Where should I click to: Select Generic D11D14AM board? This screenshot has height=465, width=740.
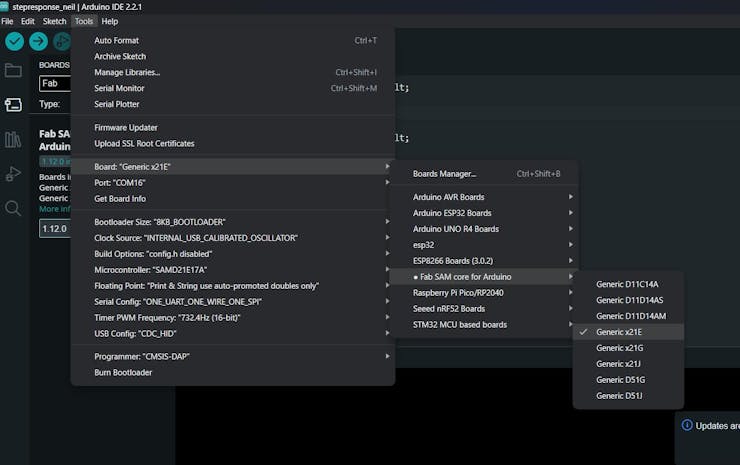pyautogui.click(x=628, y=316)
